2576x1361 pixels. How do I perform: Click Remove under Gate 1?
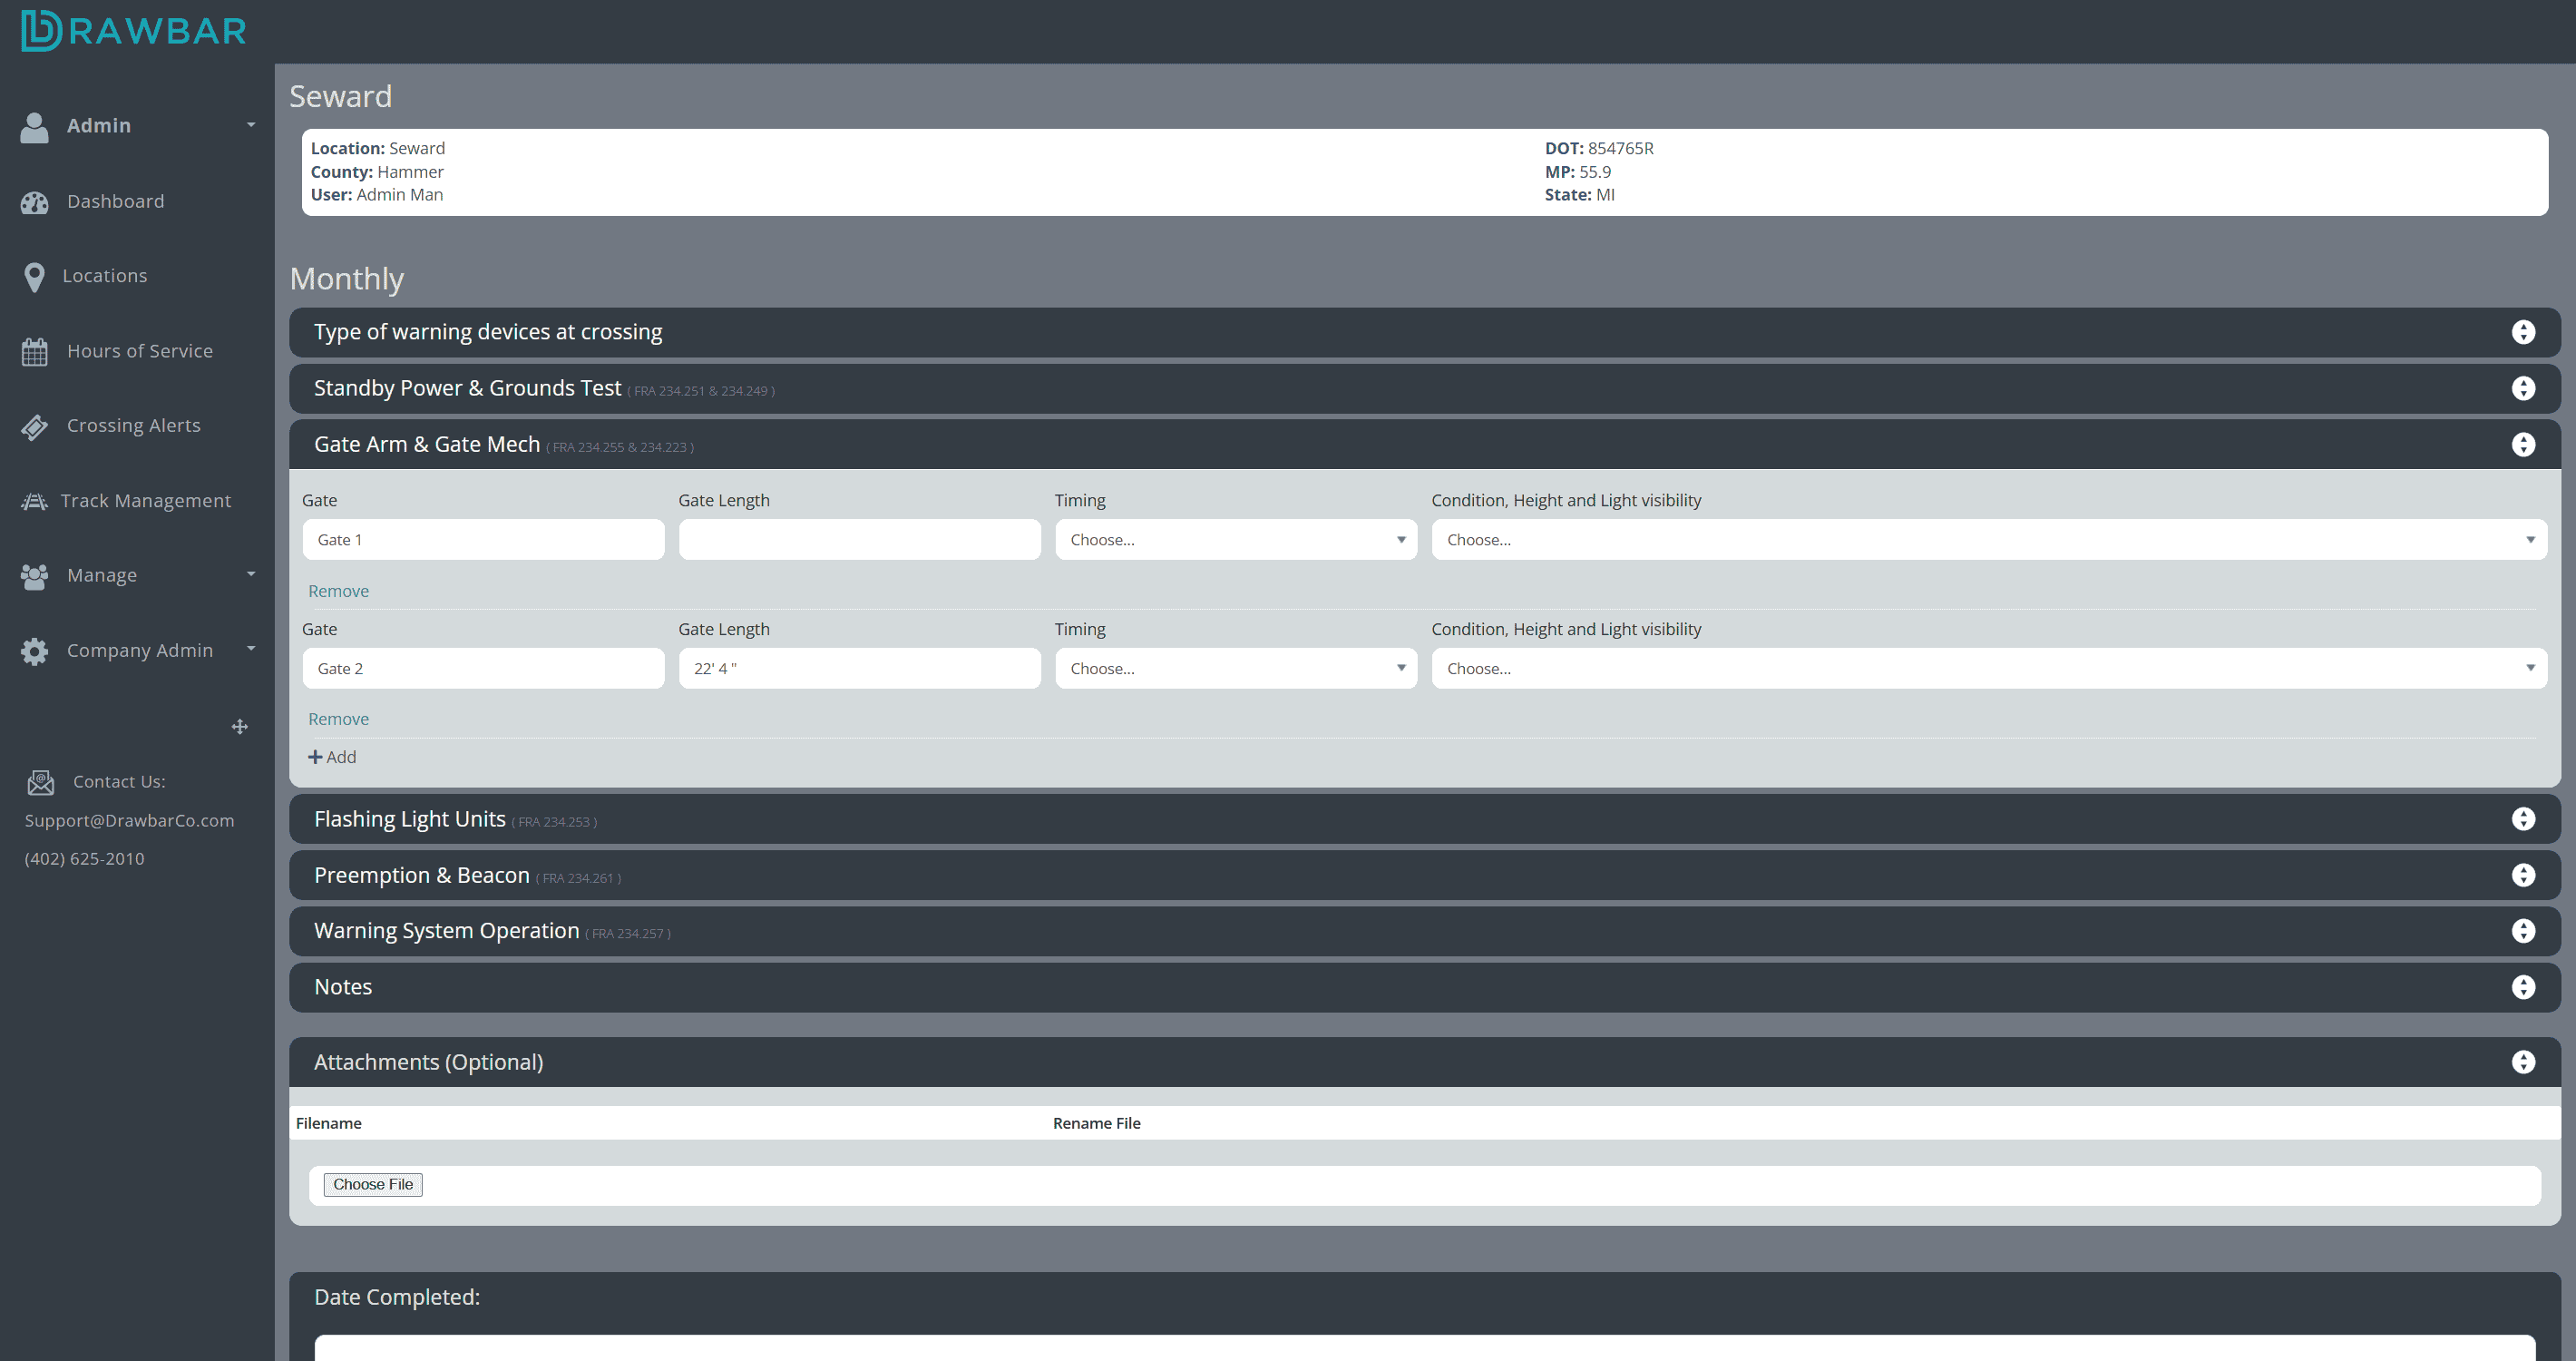338,590
